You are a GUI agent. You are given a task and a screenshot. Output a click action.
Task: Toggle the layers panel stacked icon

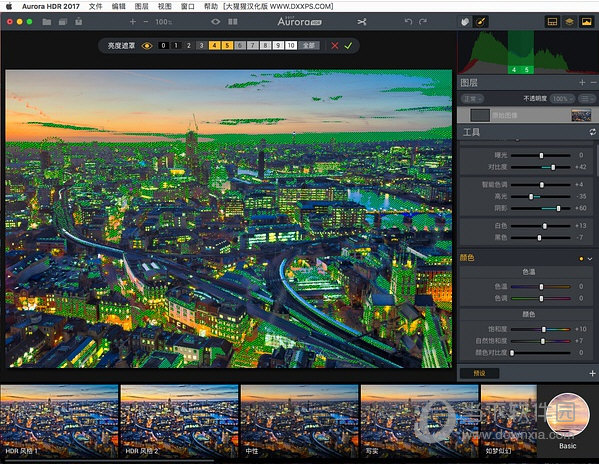[570, 22]
